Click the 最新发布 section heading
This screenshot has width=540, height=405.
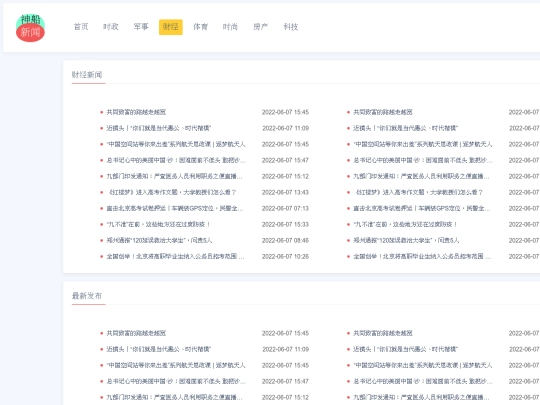click(87, 296)
